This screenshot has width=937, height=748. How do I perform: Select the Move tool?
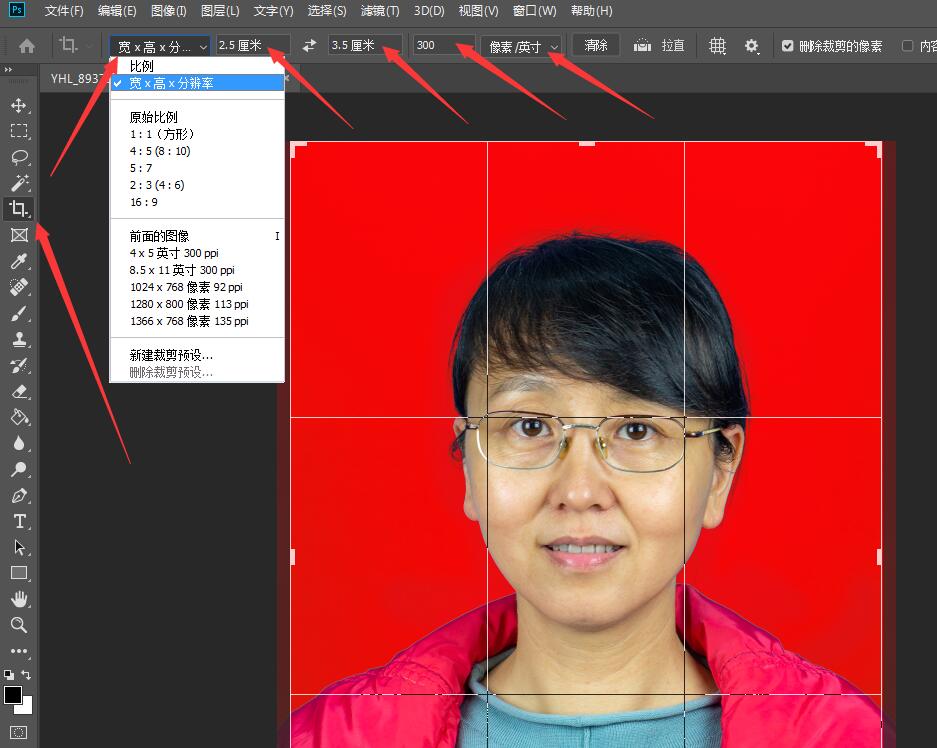coord(18,104)
